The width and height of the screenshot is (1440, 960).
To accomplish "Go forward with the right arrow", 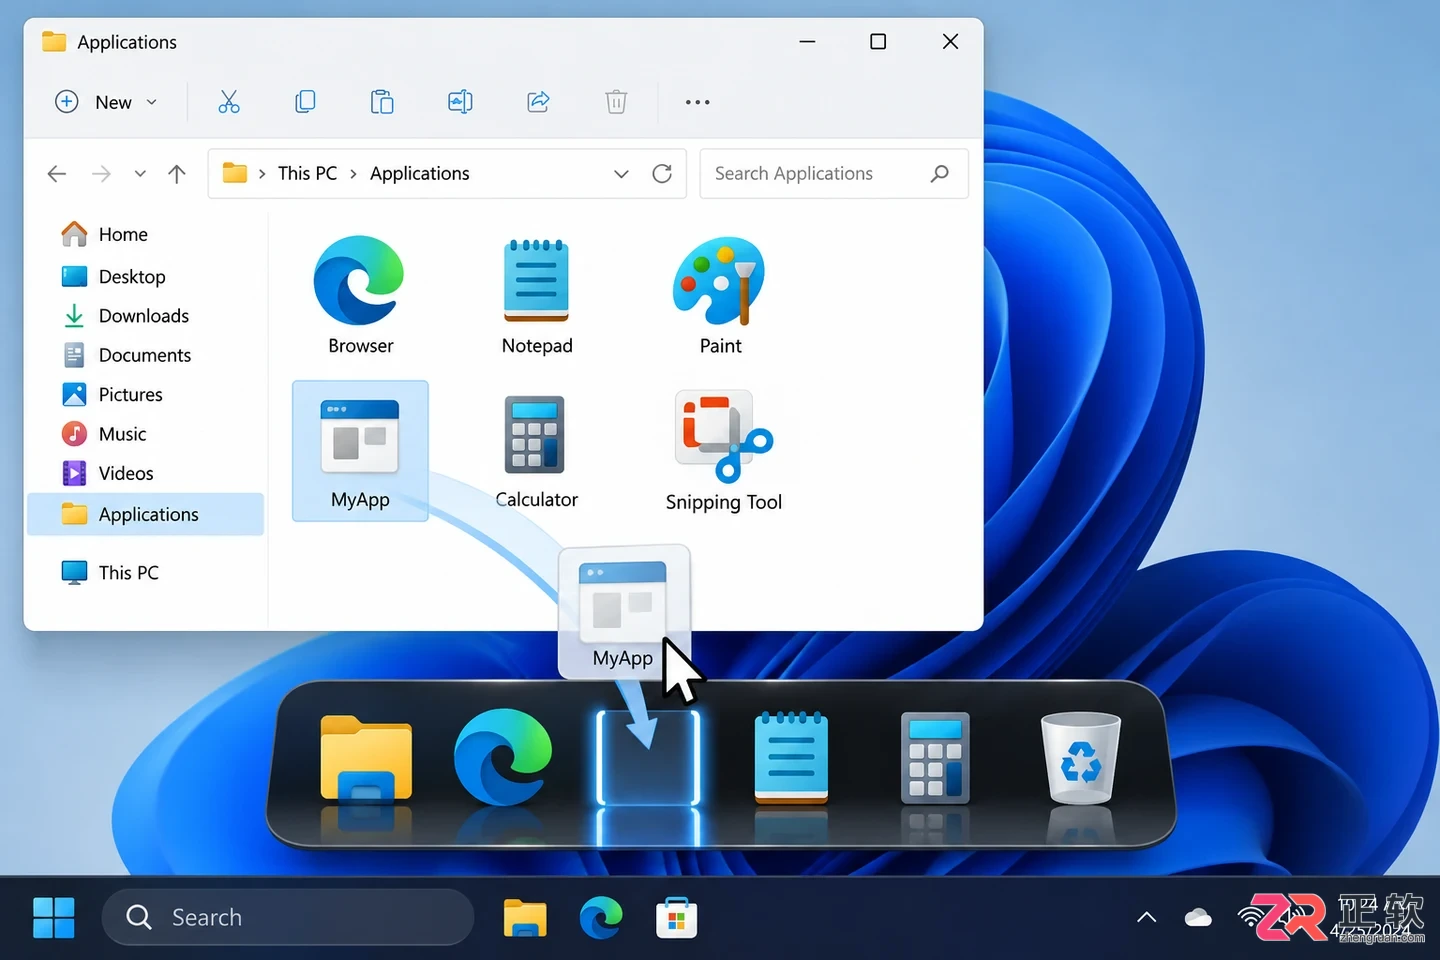I will point(101,174).
